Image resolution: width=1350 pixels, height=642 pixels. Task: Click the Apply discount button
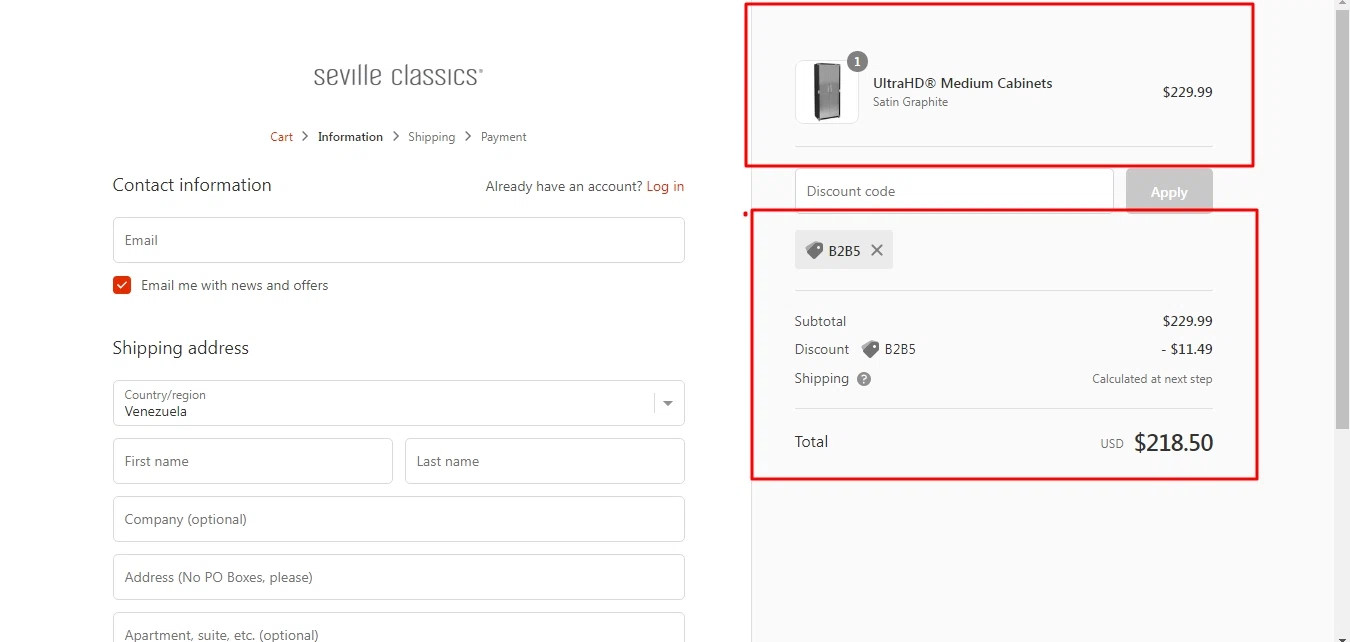click(x=1169, y=191)
